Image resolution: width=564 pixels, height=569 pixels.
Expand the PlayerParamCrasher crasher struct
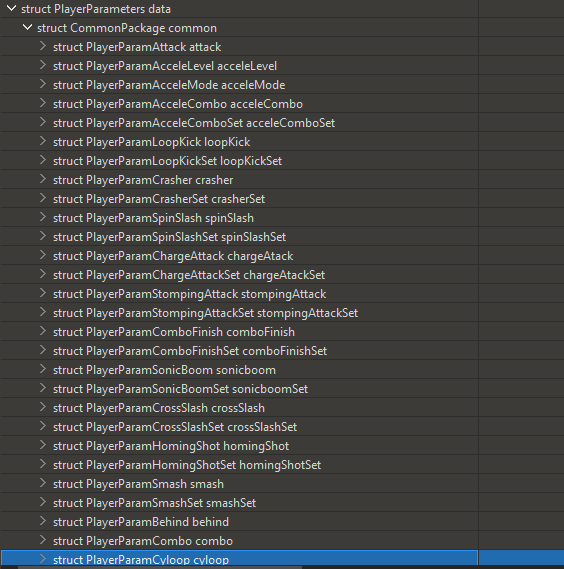click(x=43, y=179)
